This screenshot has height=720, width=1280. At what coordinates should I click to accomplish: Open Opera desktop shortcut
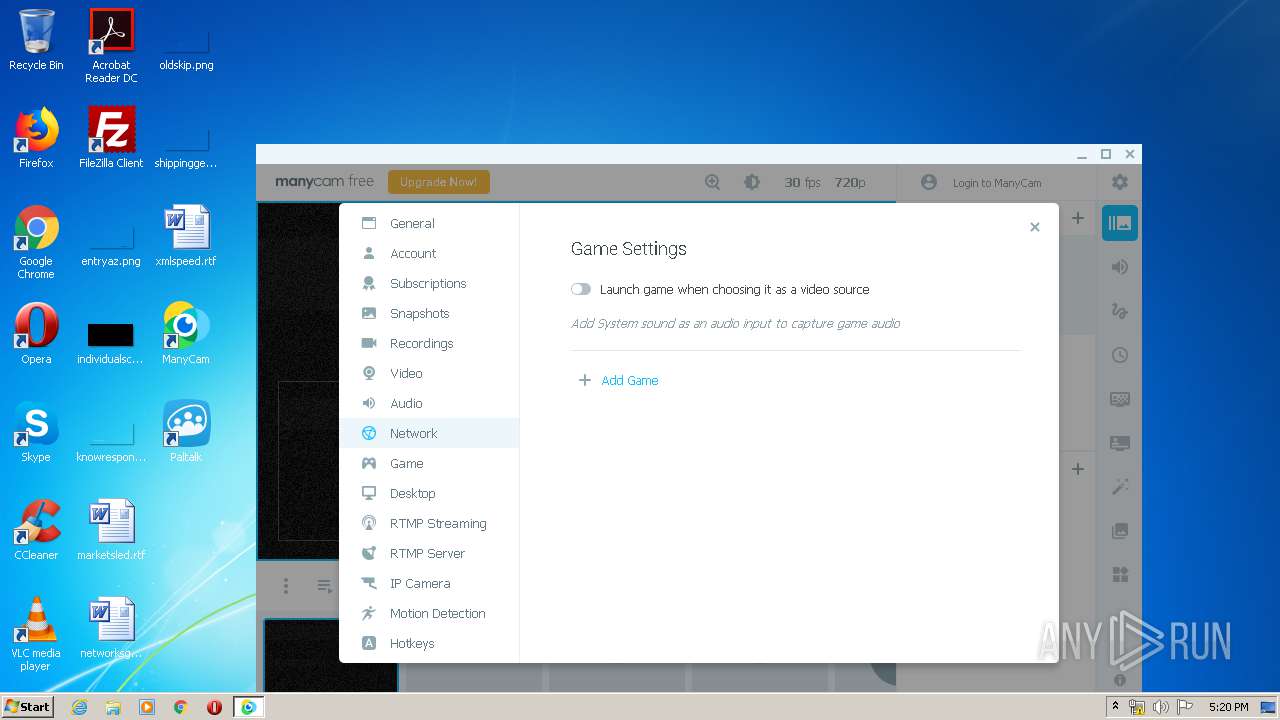36,334
